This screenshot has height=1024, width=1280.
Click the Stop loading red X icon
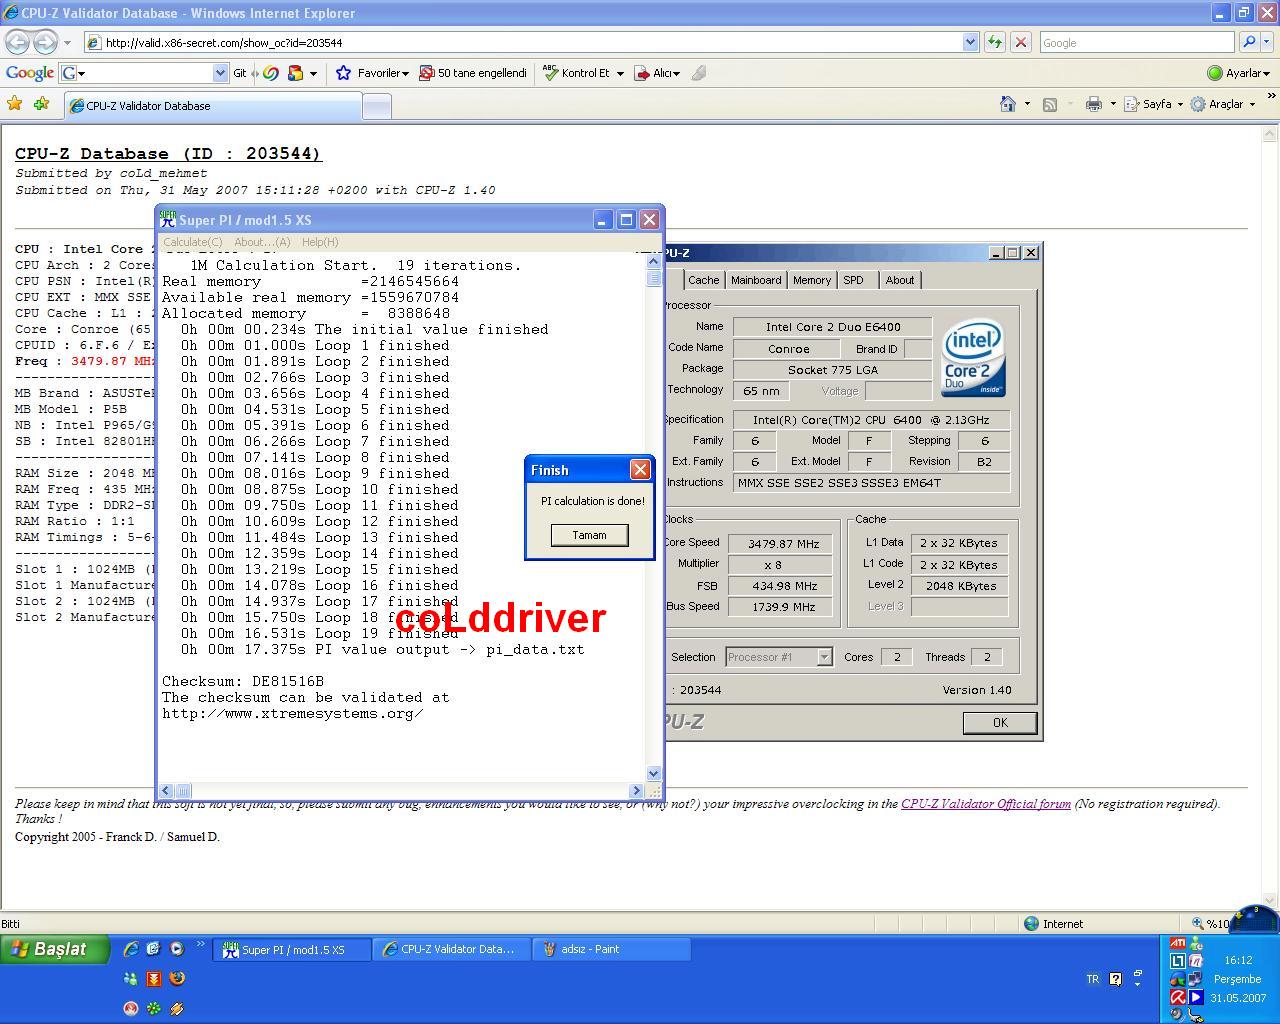coord(1021,42)
